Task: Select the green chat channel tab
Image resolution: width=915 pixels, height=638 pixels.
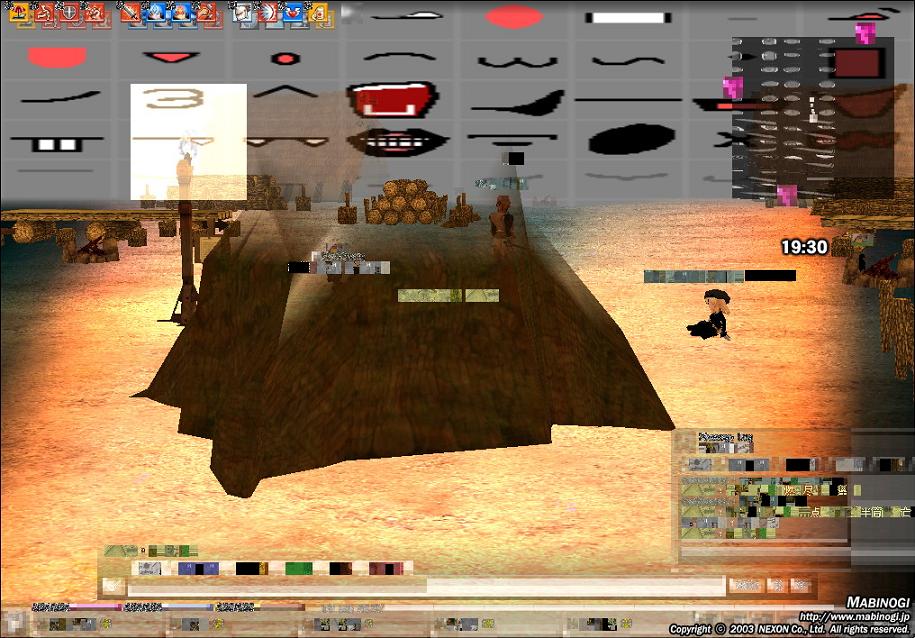Action: pyautogui.click(x=298, y=568)
